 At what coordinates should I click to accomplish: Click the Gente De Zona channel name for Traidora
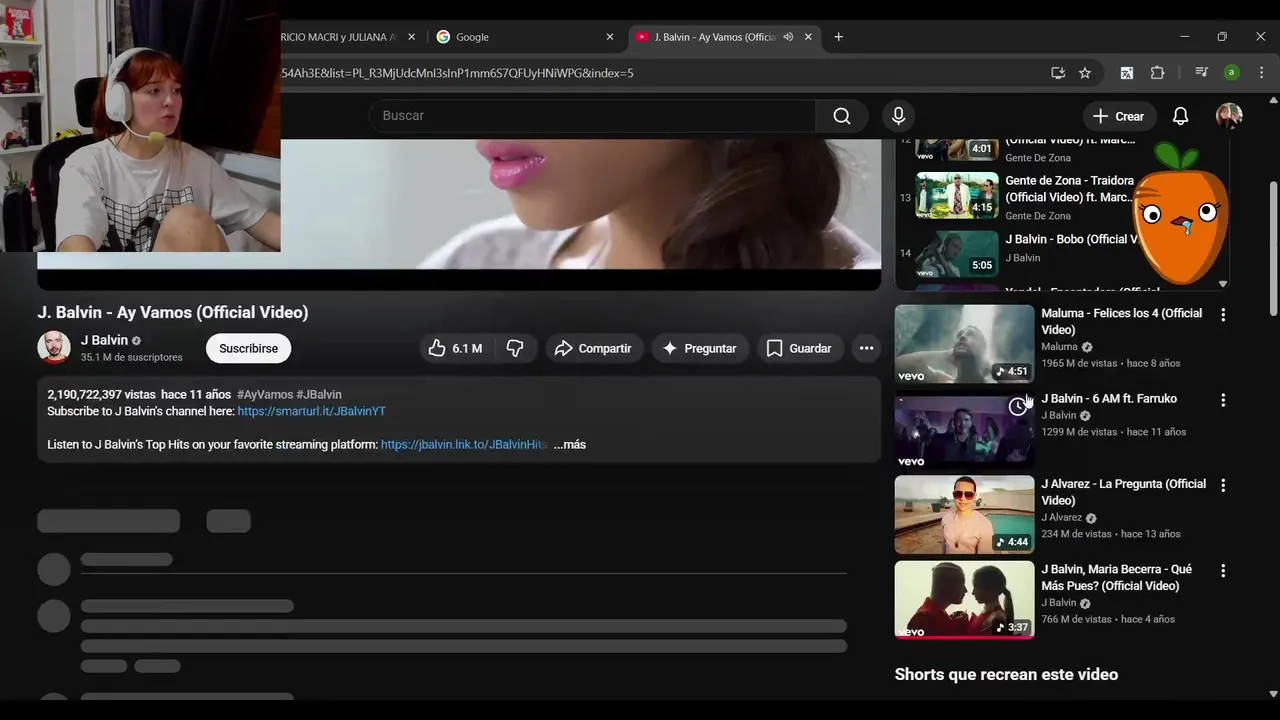[1038, 216]
